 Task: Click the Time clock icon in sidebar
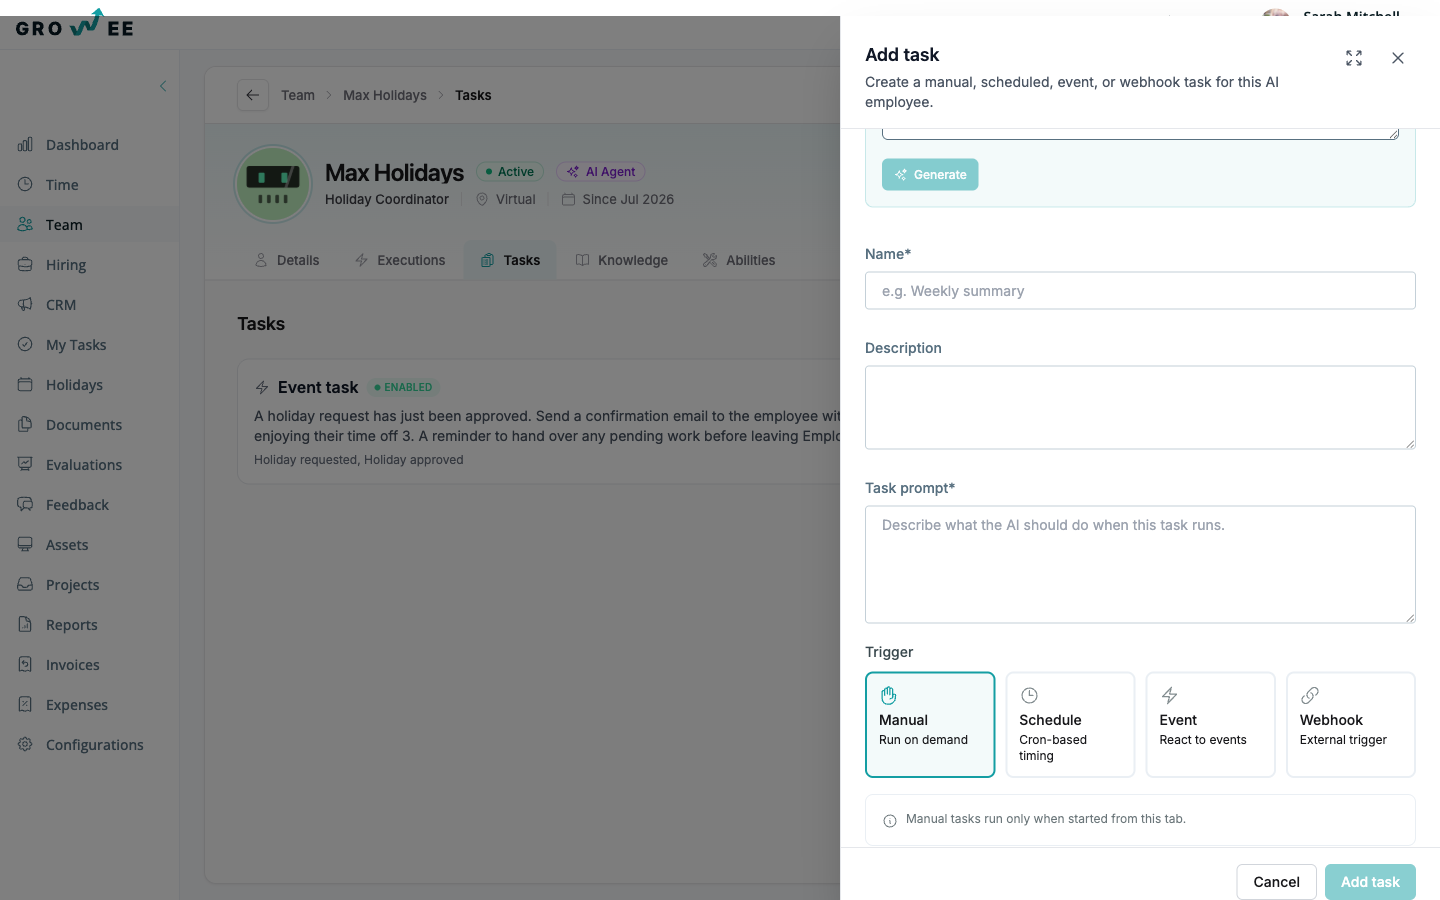pyautogui.click(x=25, y=185)
